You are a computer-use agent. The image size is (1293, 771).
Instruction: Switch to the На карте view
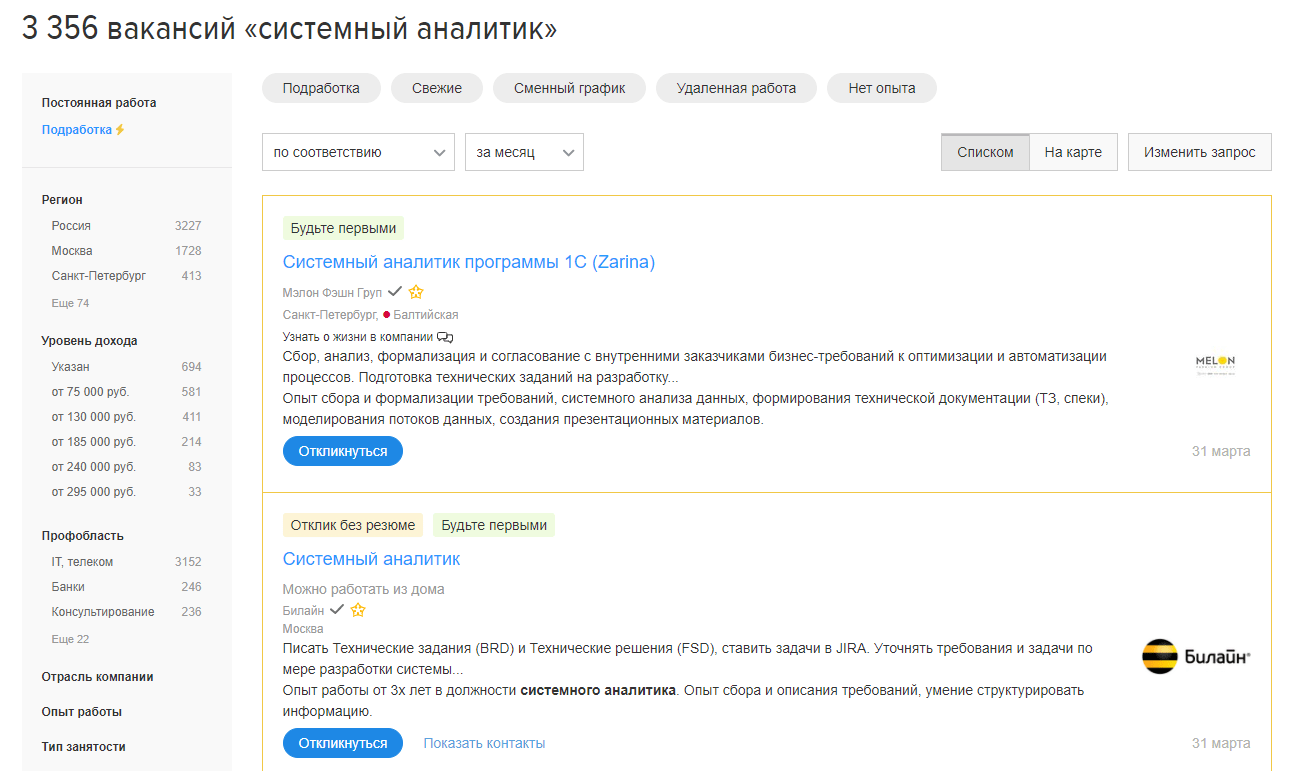(x=1073, y=152)
